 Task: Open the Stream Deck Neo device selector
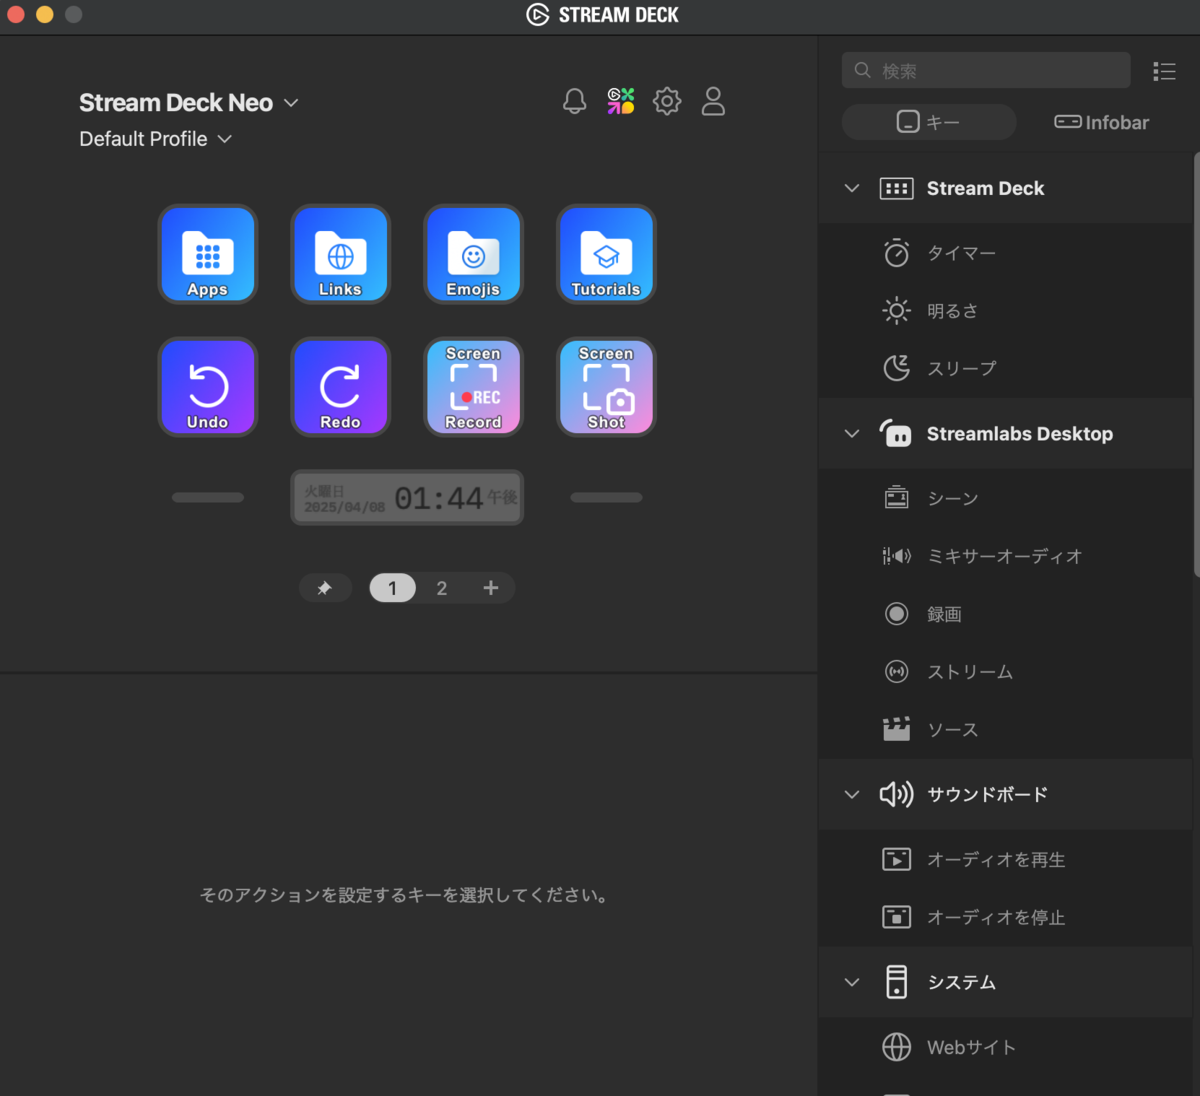click(189, 102)
